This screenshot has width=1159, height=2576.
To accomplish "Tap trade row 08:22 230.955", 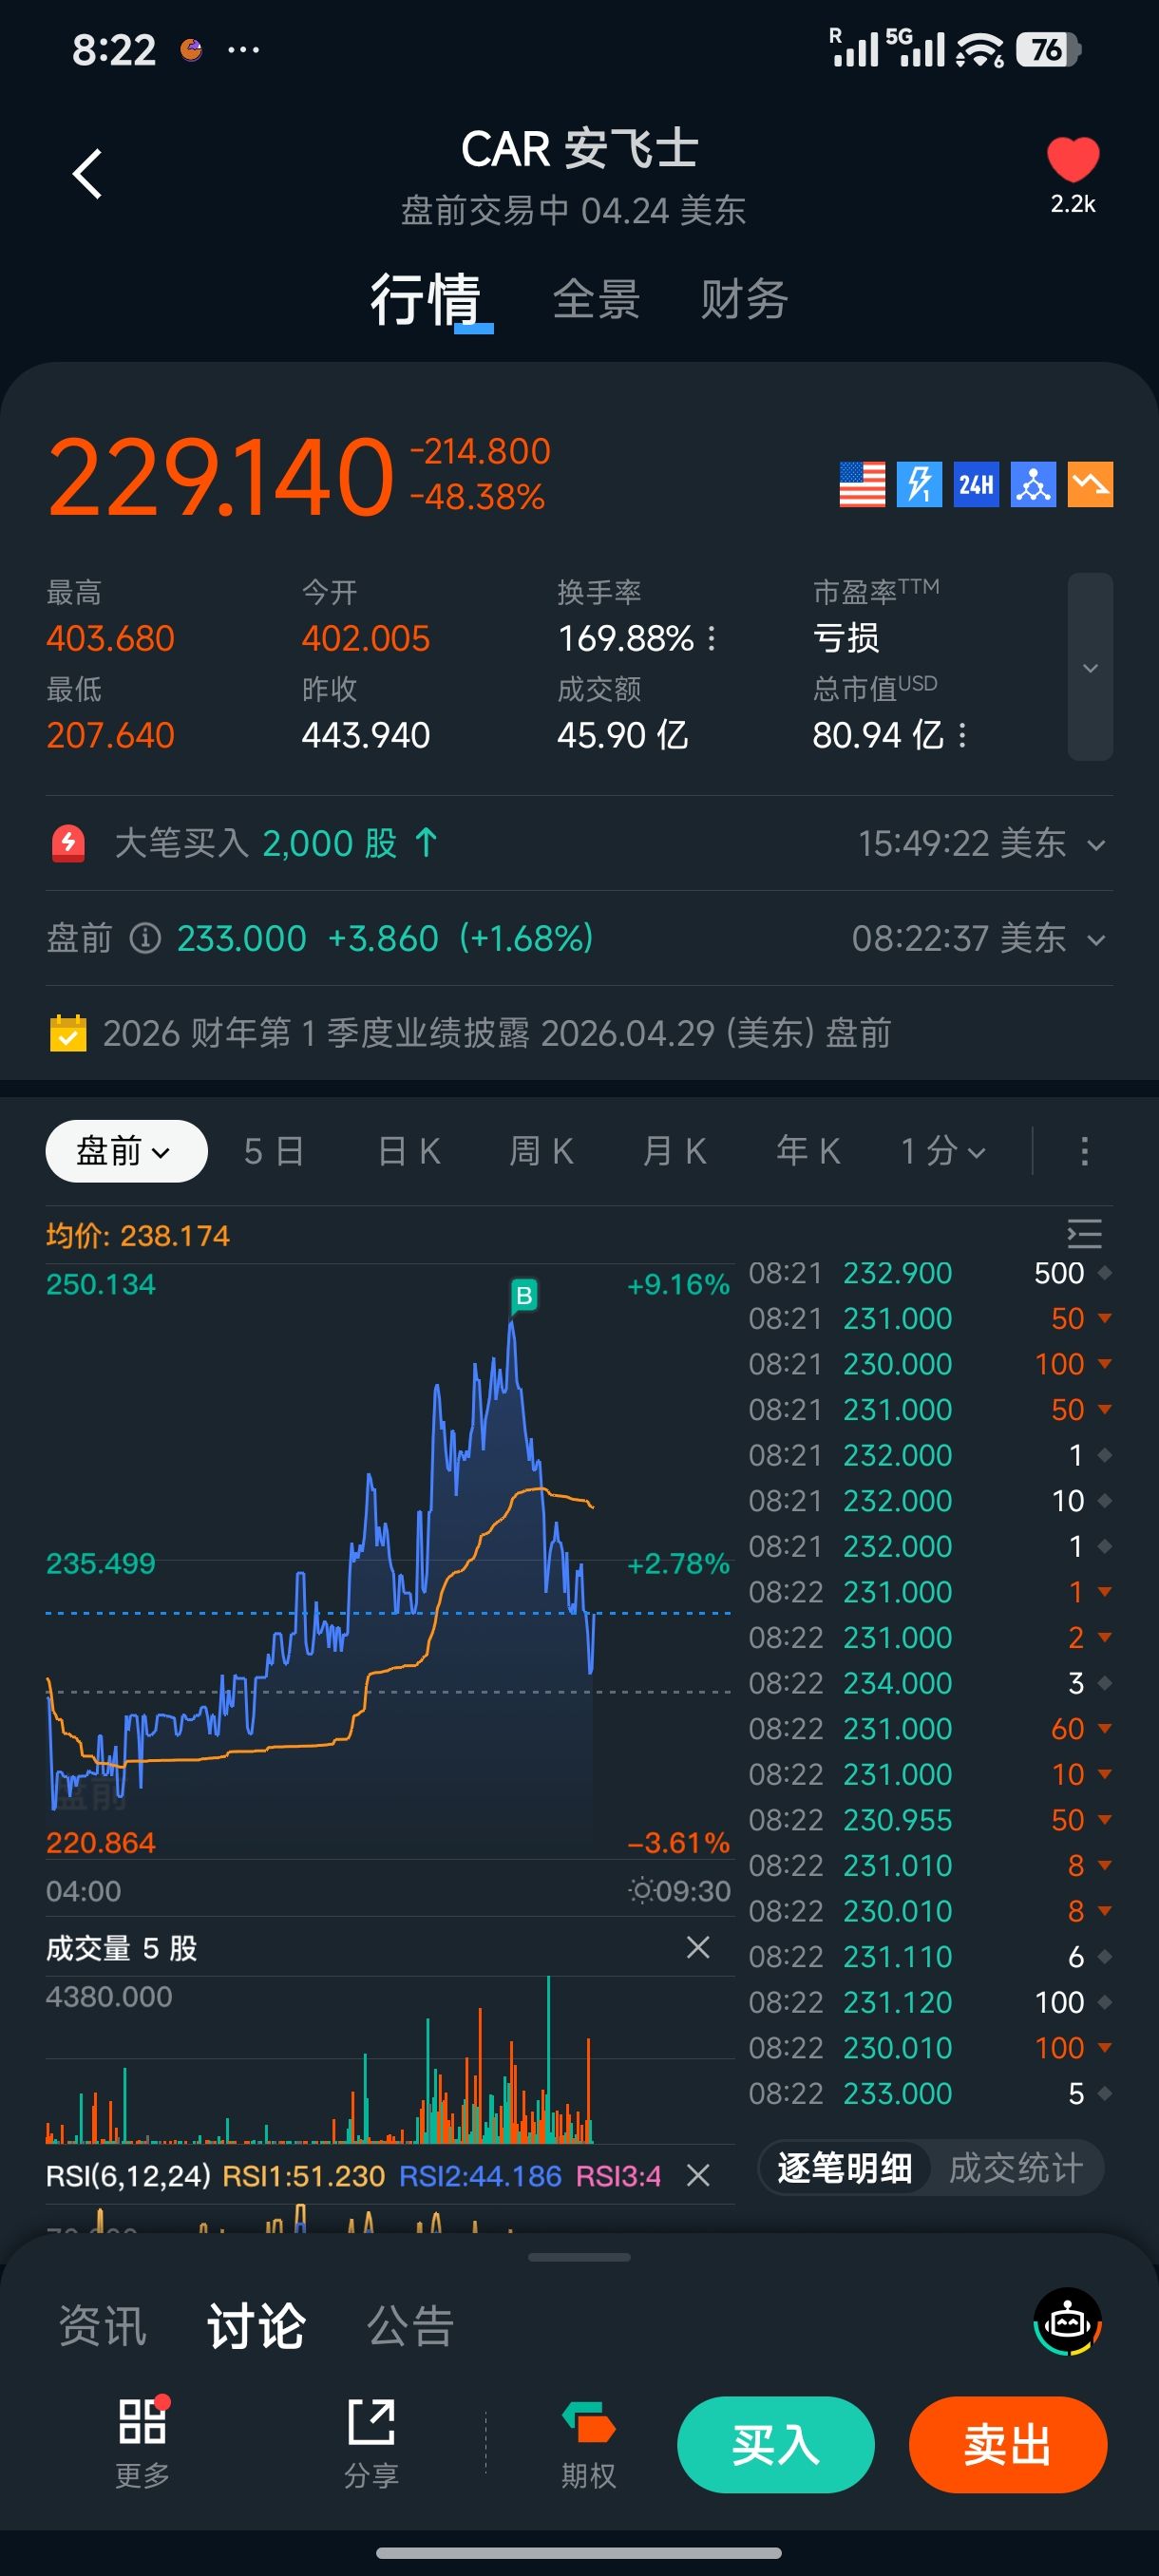I will coord(931,1820).
